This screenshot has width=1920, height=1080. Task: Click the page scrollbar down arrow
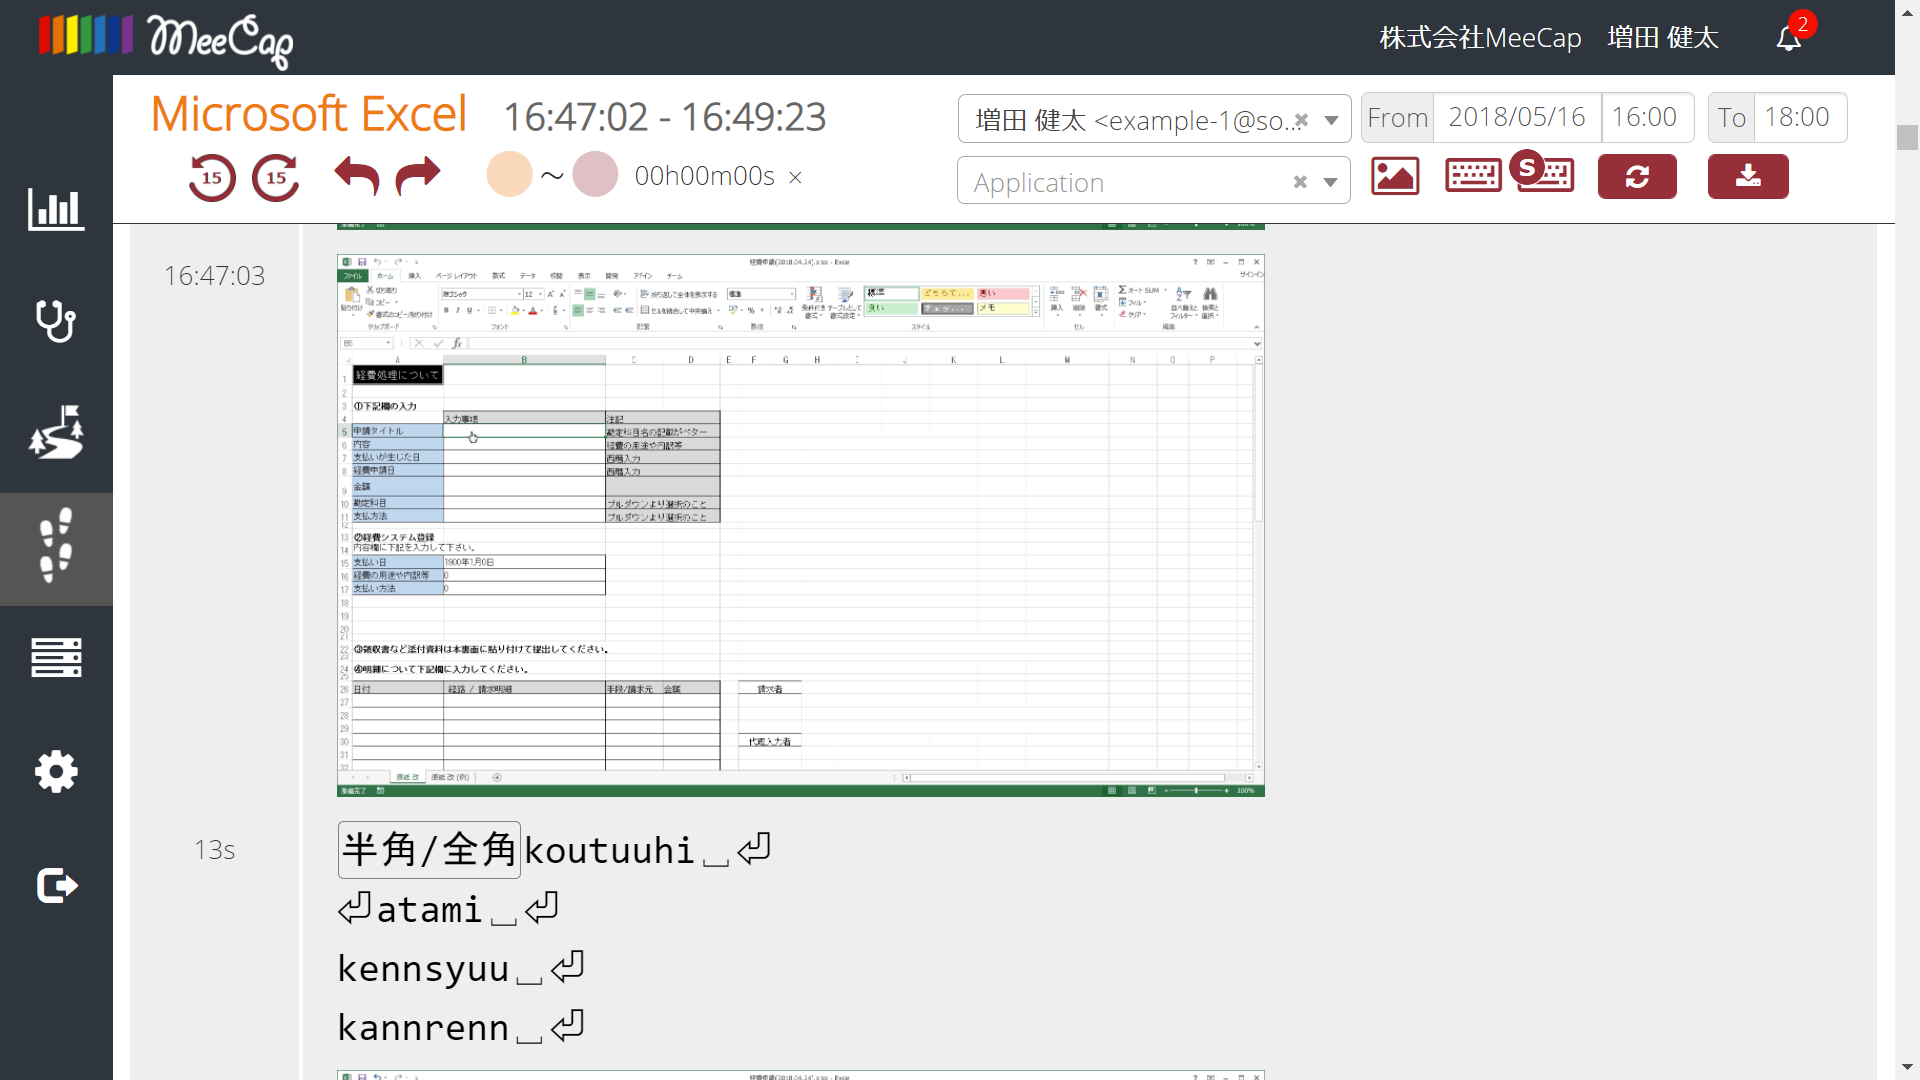(x=1907, y=1068)
